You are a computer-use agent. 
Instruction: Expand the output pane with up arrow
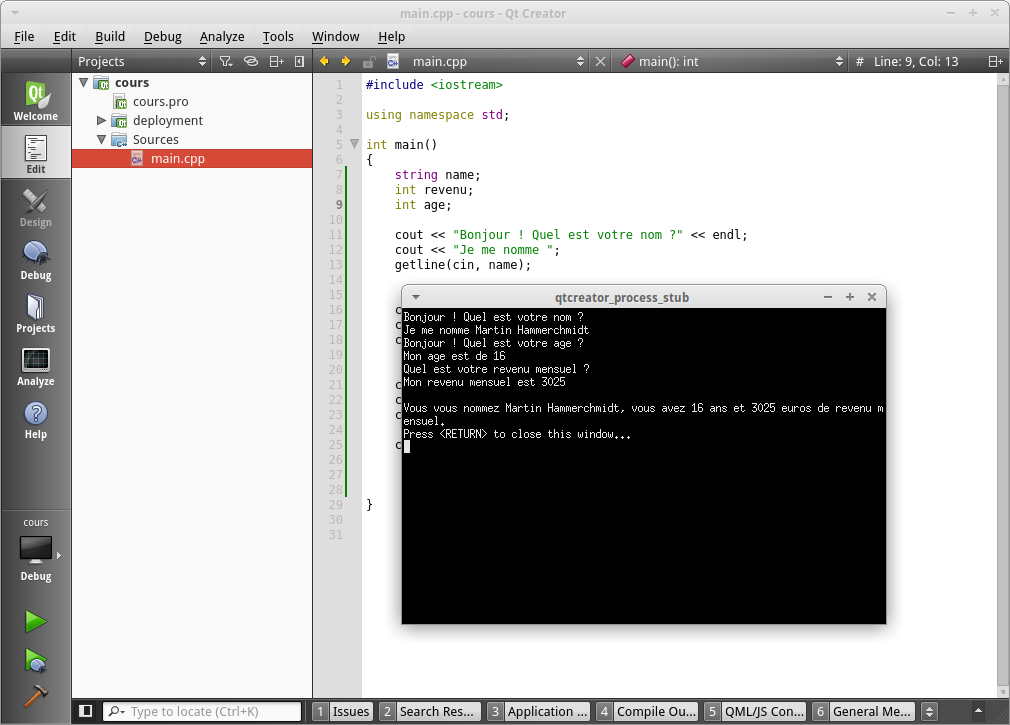tap(978, 711)
